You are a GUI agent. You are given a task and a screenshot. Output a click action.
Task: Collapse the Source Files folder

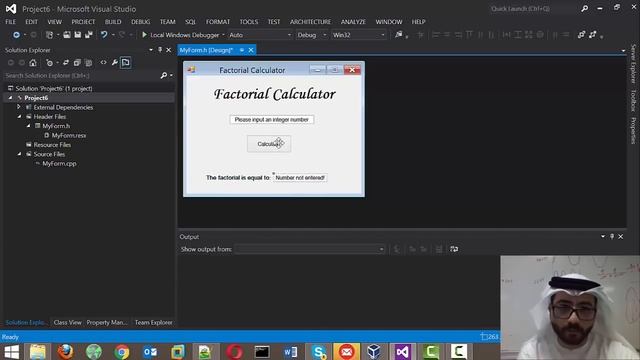coord(19,154)
